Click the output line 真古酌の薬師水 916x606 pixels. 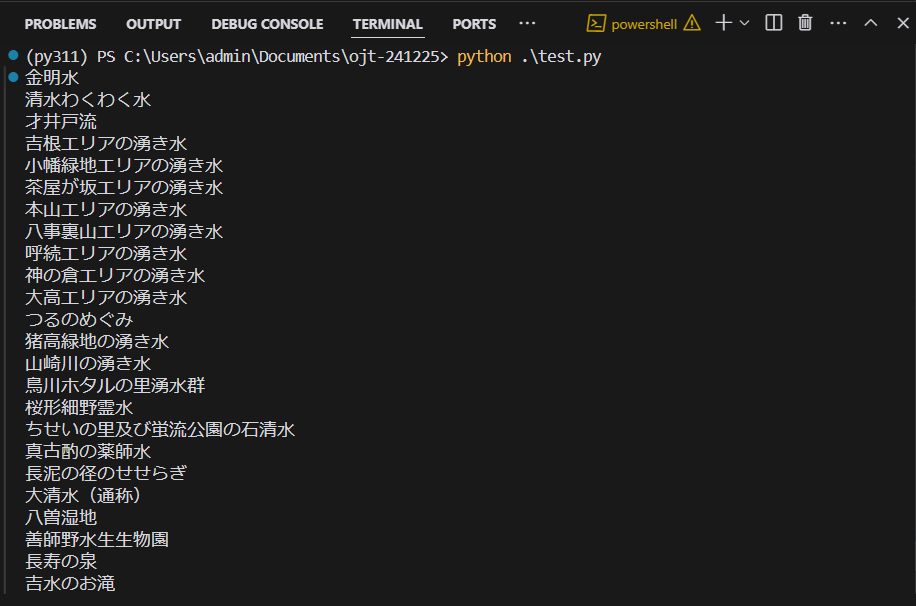88,452
